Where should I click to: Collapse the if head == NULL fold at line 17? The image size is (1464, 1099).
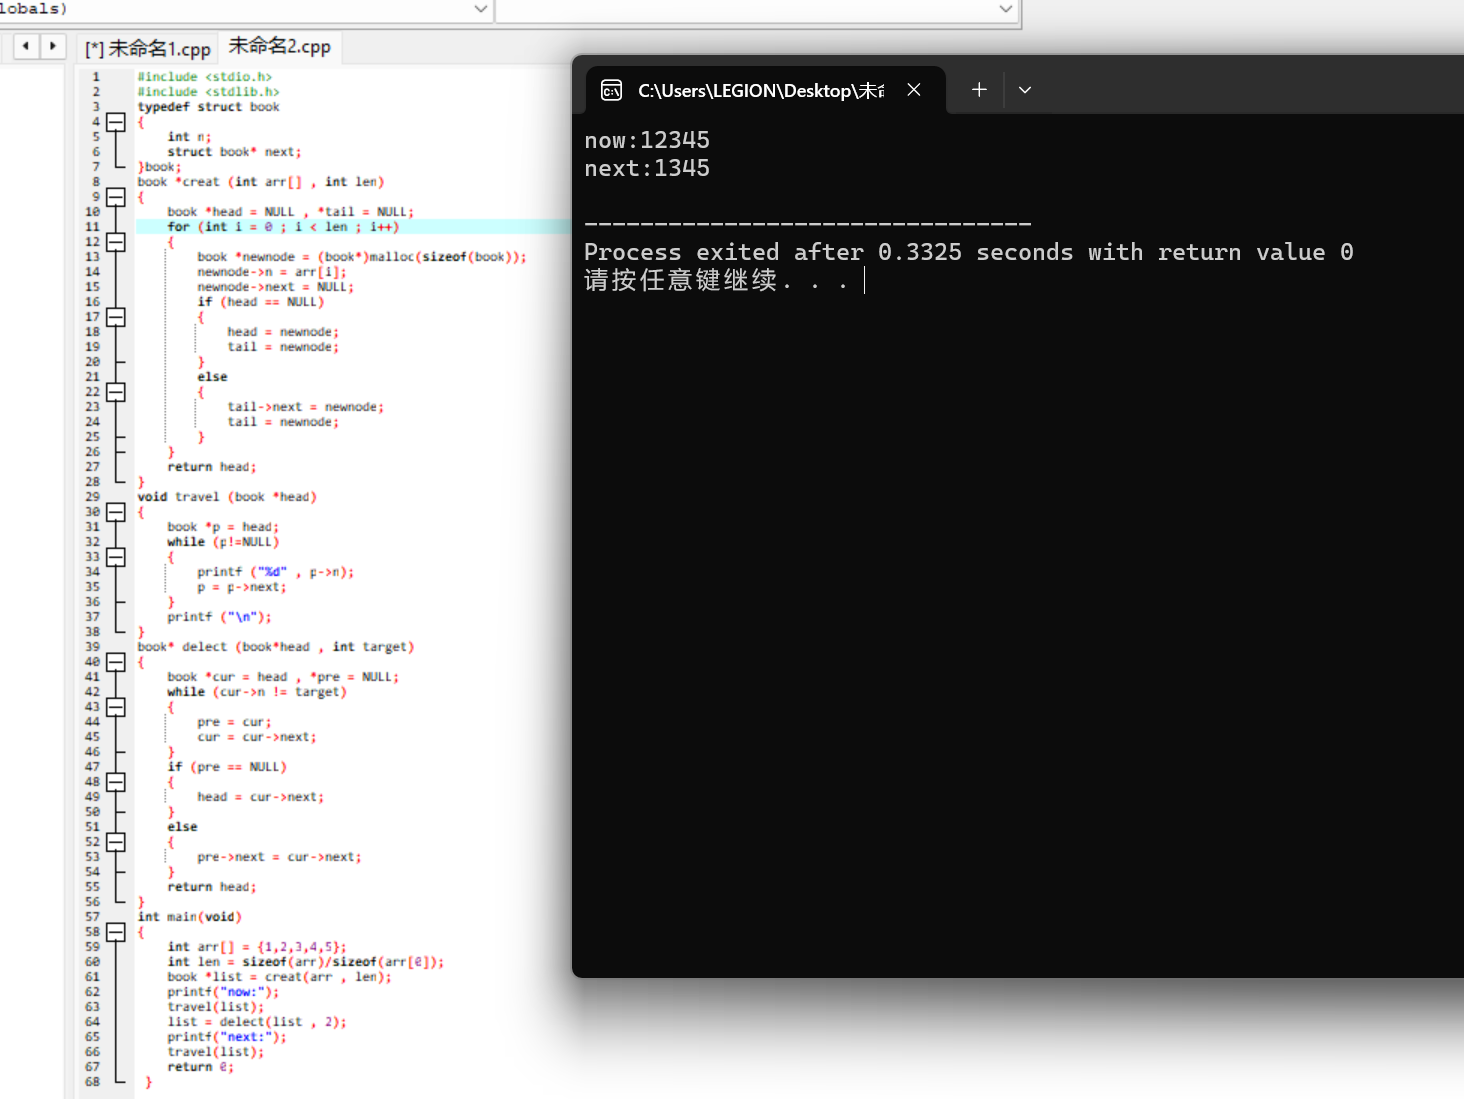[x=116, y=317]
